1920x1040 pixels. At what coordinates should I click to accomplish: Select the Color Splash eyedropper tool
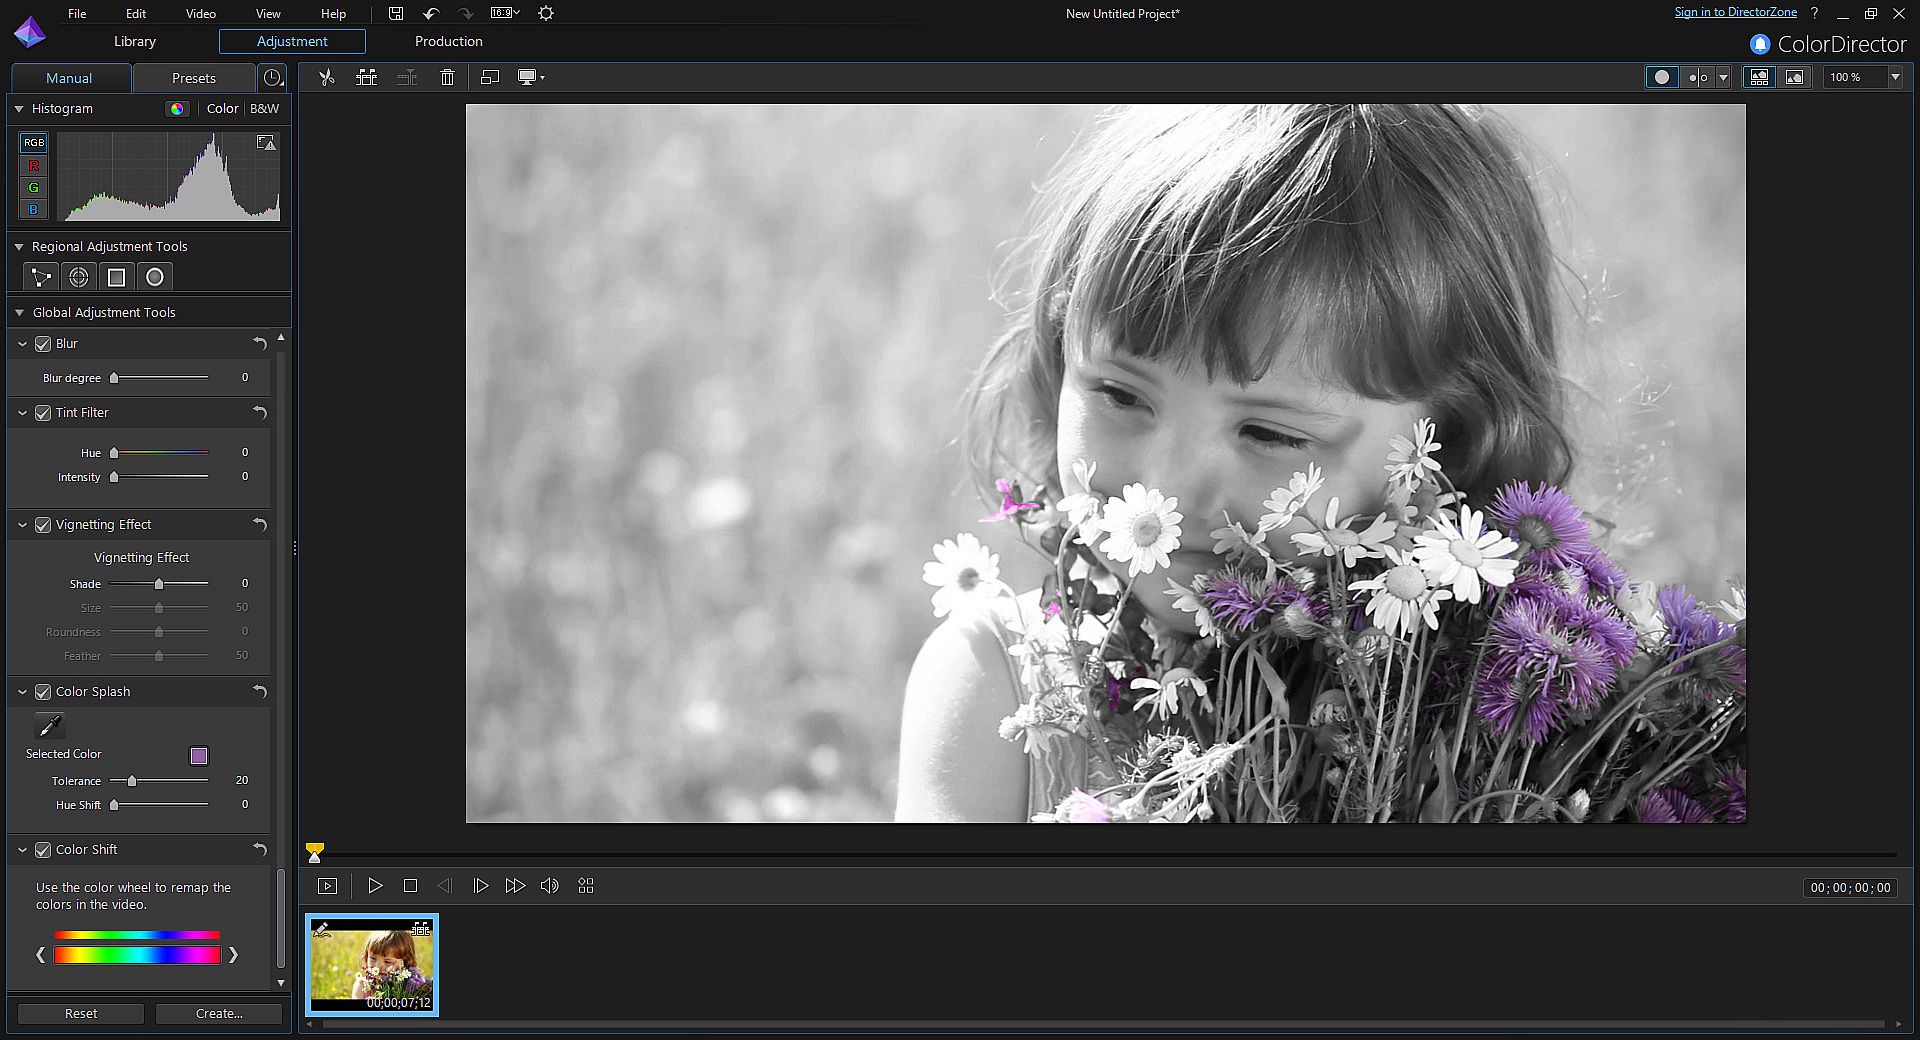pyautogui.click(x=49, y=725)
